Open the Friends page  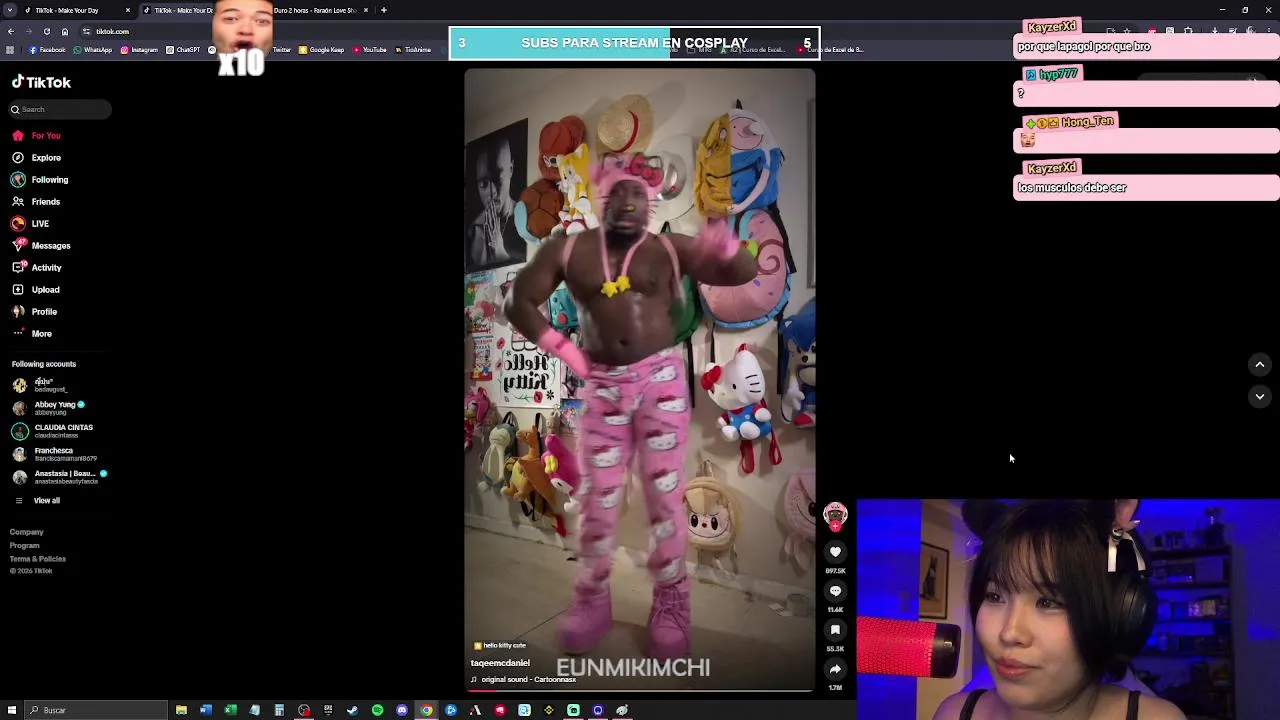tap(37, 201)
